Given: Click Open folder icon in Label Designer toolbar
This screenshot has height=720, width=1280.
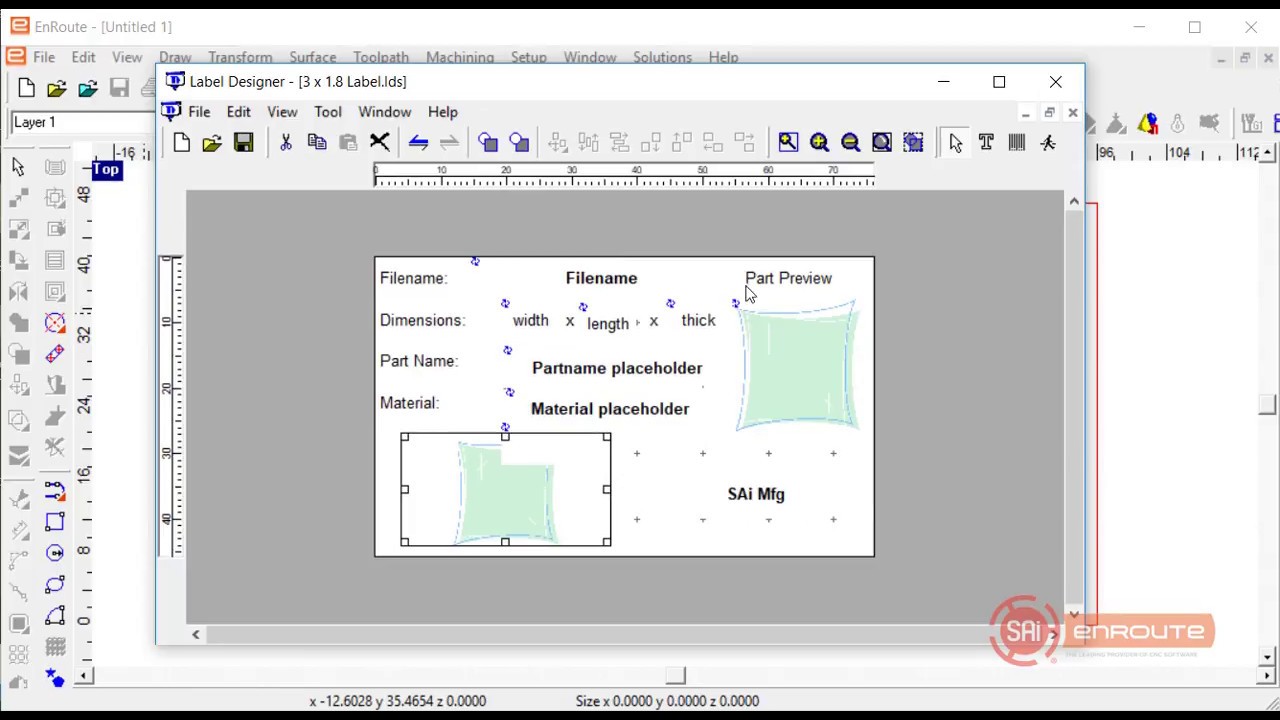Looking at the screenshot, I should click(212, 143).
